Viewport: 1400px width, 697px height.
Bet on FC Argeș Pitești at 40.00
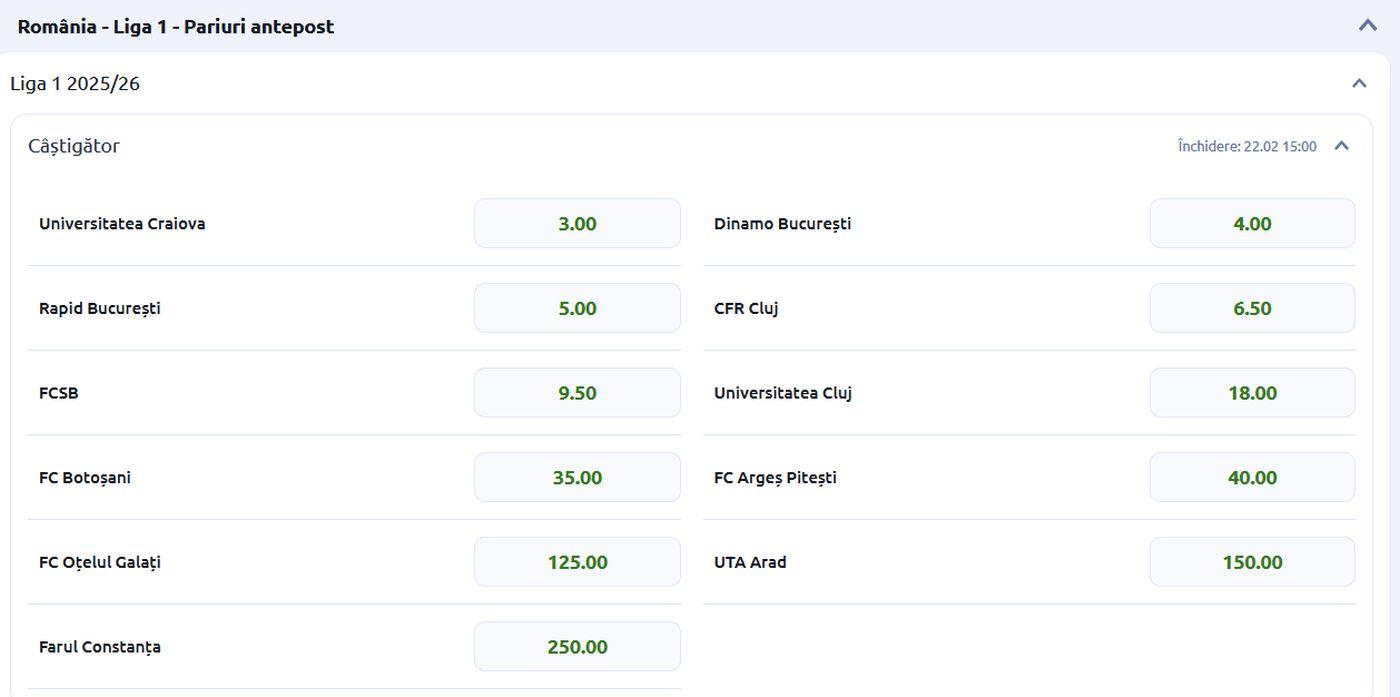click(1252, 477)
